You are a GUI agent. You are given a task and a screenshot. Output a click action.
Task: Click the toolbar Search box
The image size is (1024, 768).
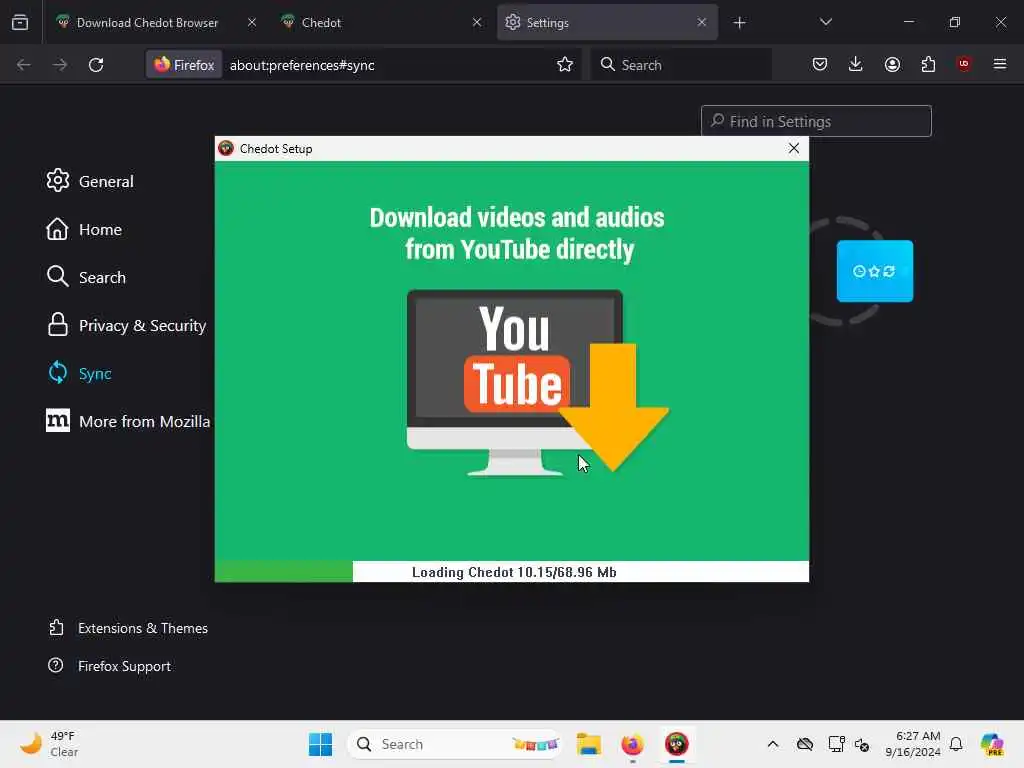click(x=681, y=65)
